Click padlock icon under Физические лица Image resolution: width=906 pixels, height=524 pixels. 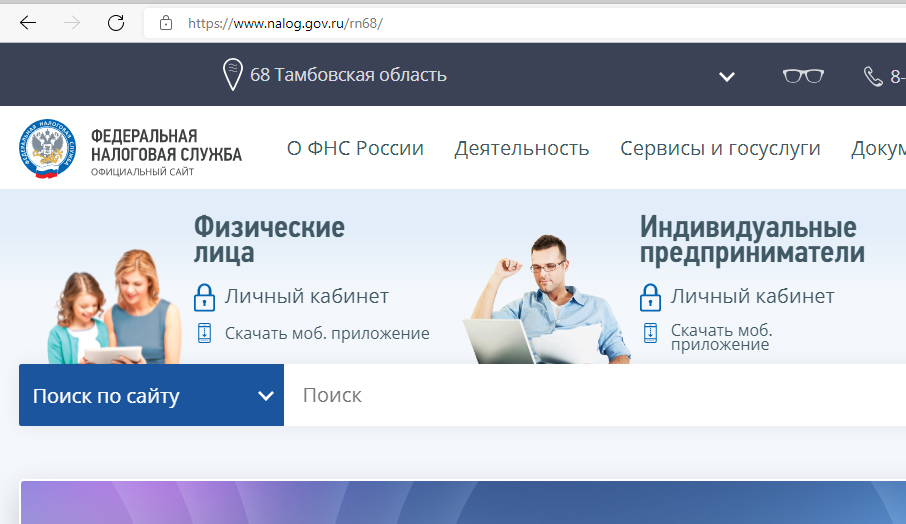pos(204,297)
